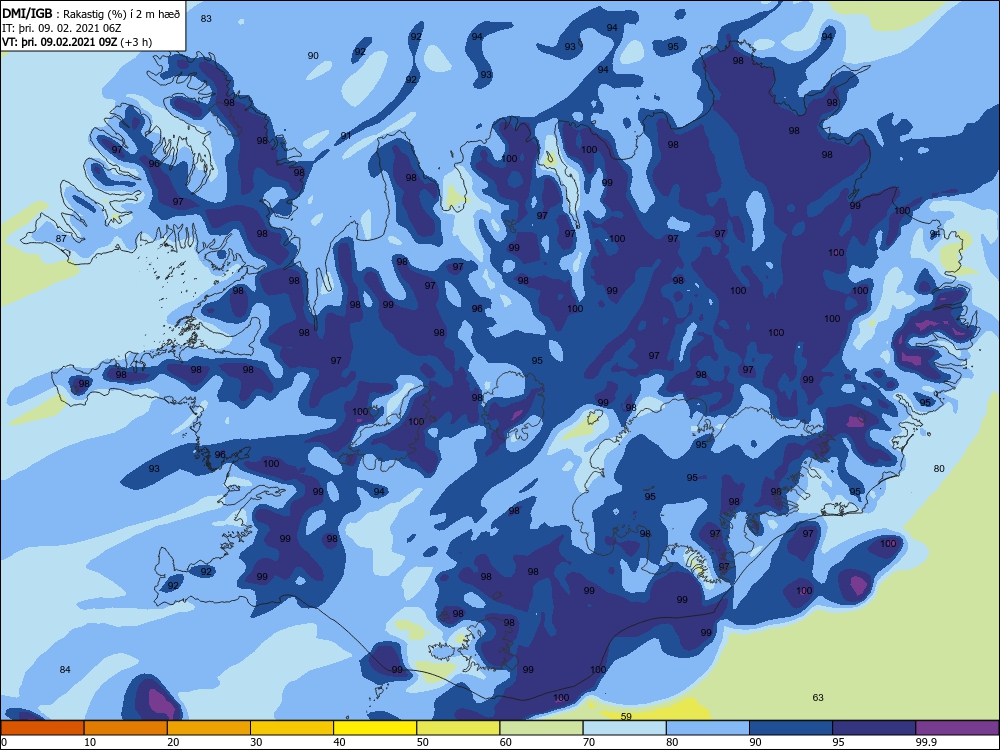This screenshot has height=750, width=1000.
Task: Click the map humidity value '91'
Action: coord(346,136)
